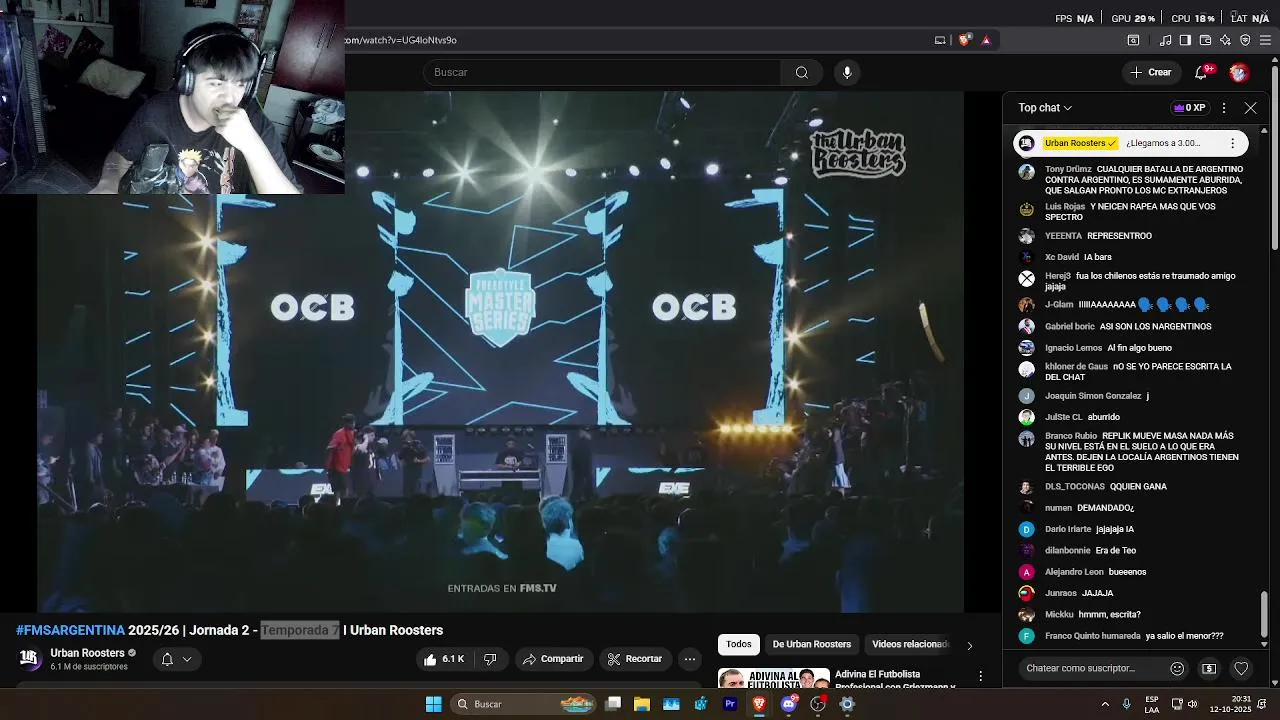Click the YouTube Buscar search field
The height and width of the screenshot is (720, 1280).
click(601, 72)
